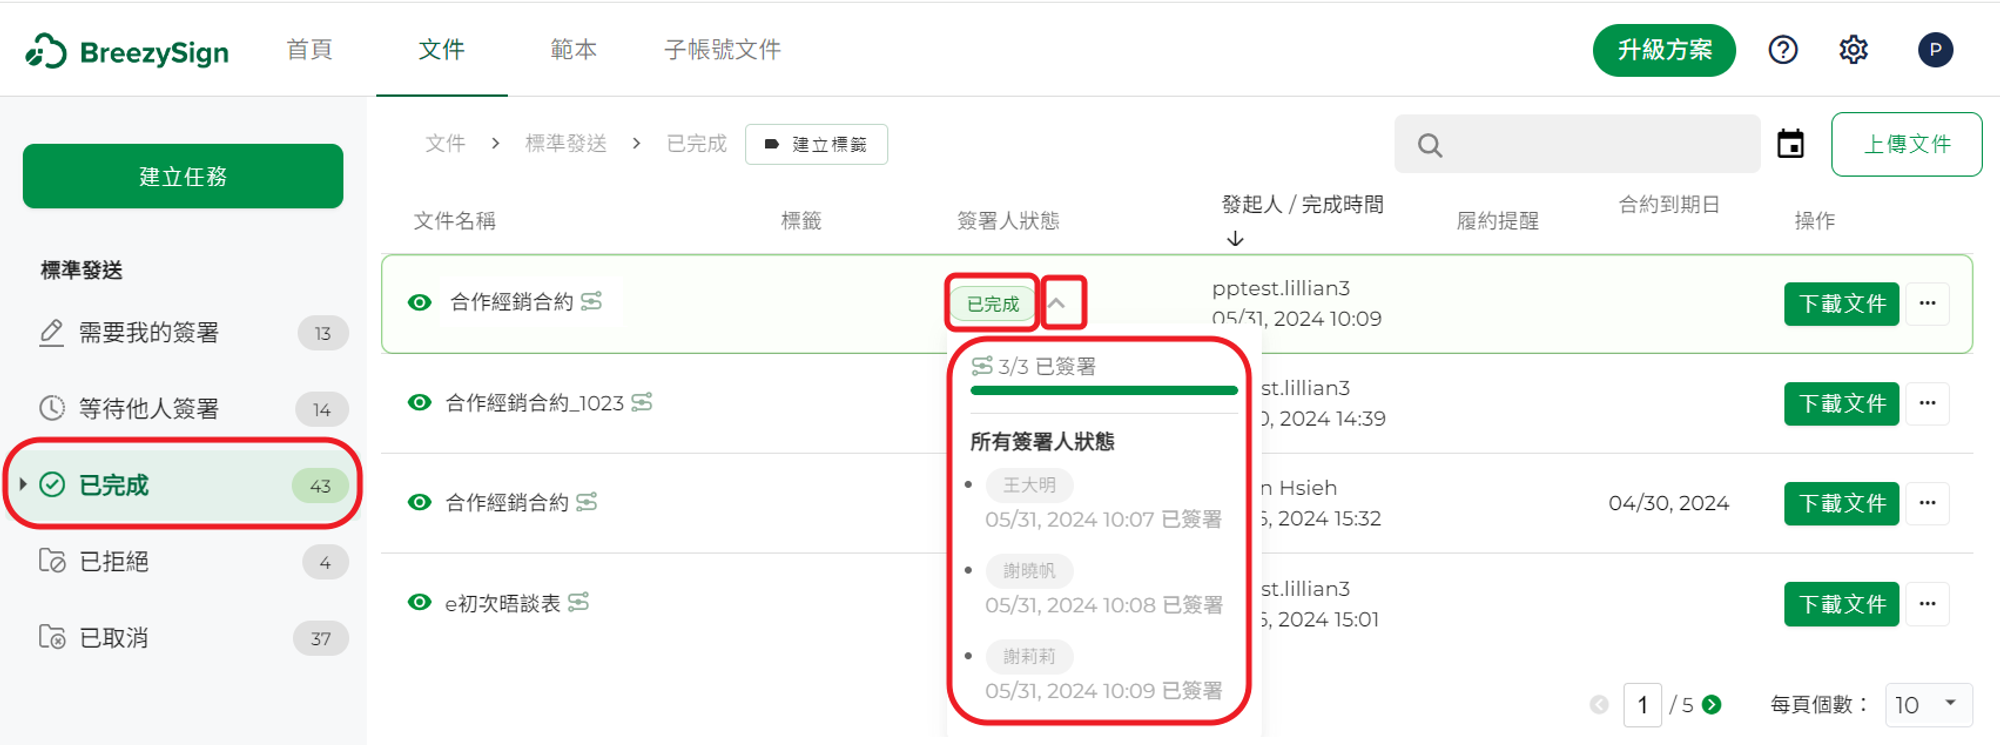Expand the 已完成 sidebar tree arrow

pyautogui.click(x=23, y=485)
